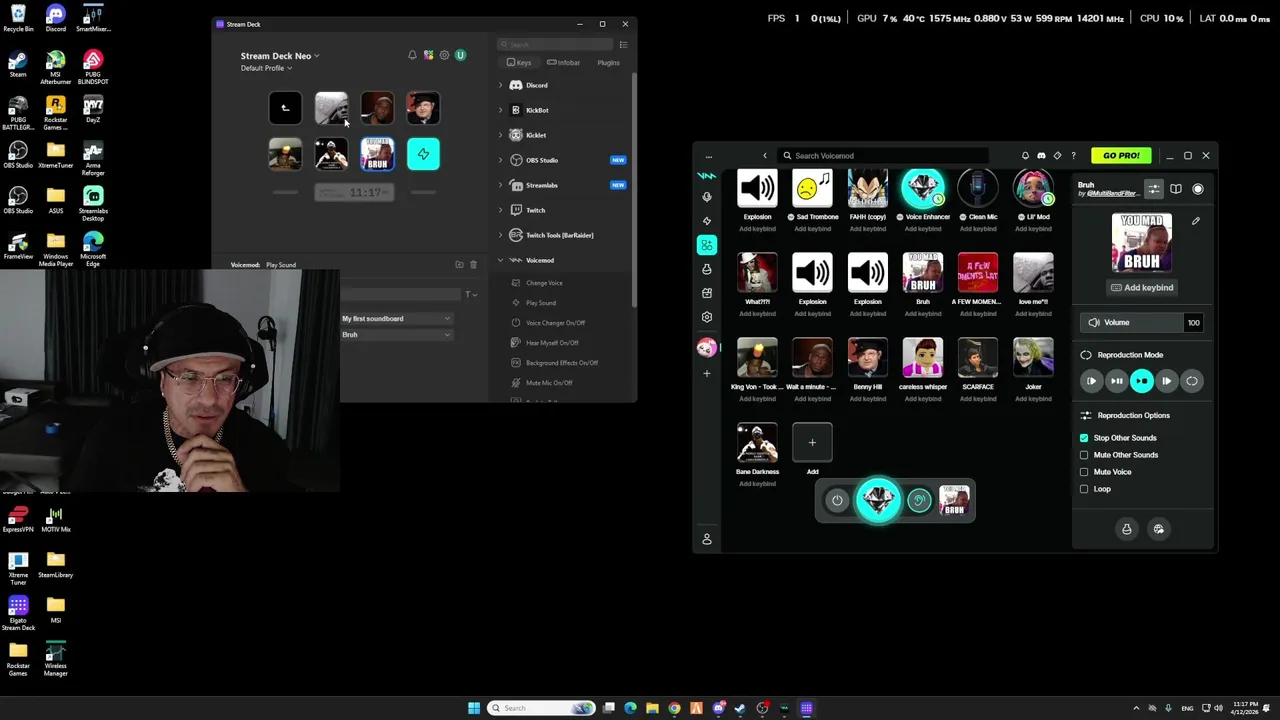Click flask button at bottom of Bruh panel

click(1127, 529)
